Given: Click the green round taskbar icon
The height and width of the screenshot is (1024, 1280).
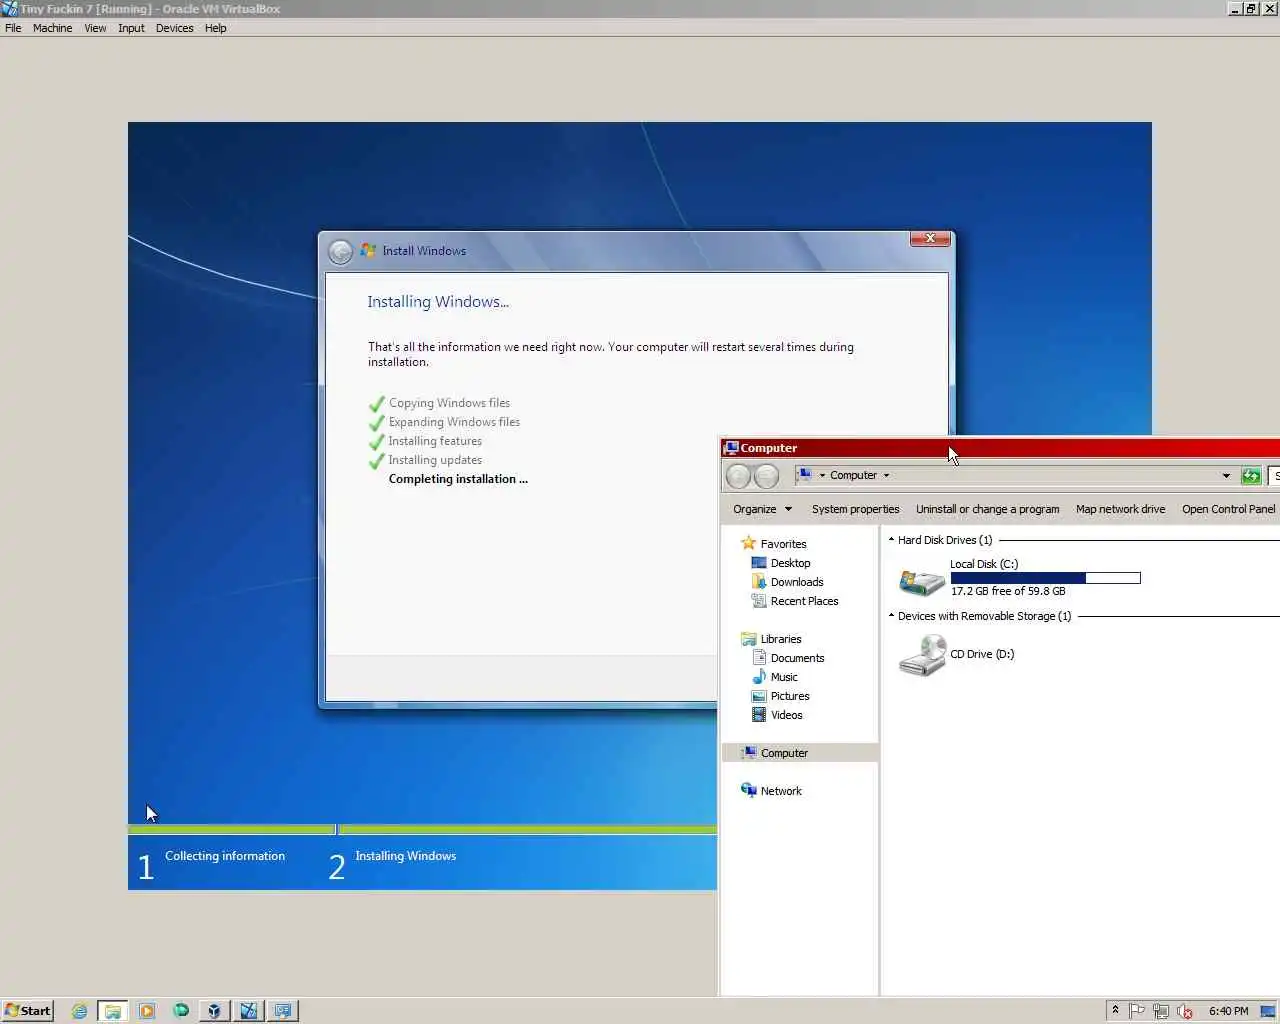Looking at the screenshot, I should pyautogui.click(x=181, y=1011).
